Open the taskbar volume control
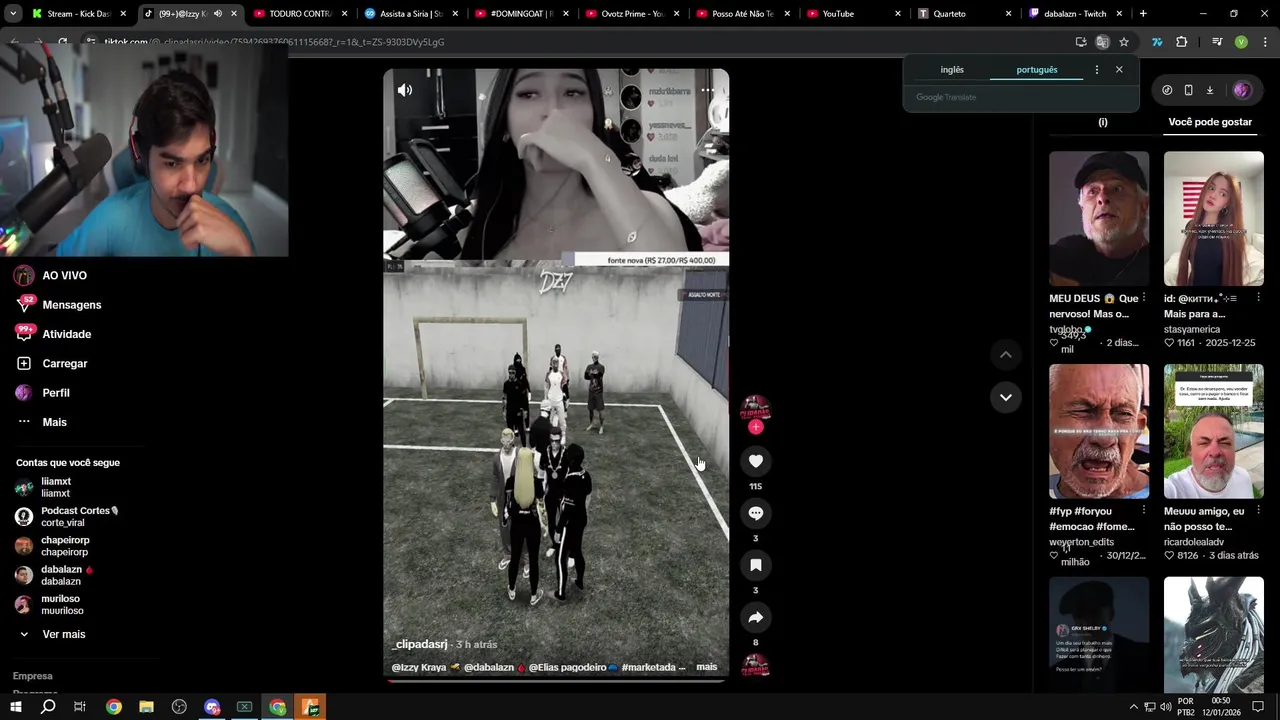The image size is (1280, 720). tap(1166, 707)
